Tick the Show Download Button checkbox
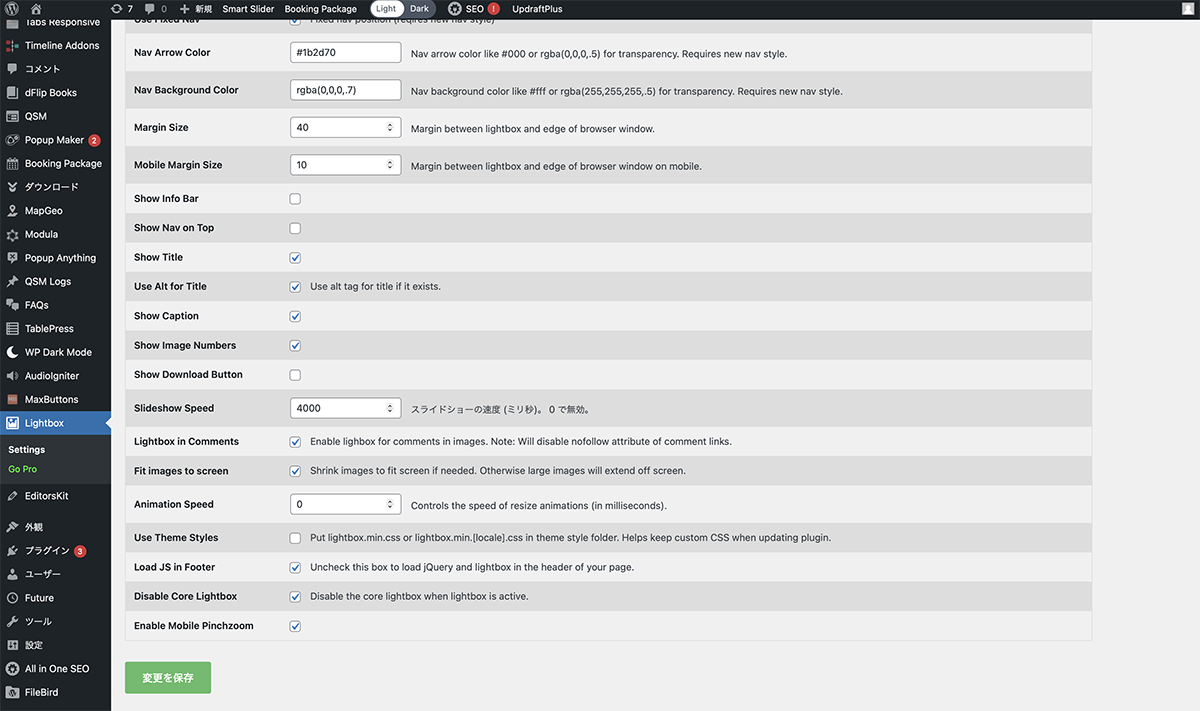This screenshot has width=1200, height=711. point(295,375)
